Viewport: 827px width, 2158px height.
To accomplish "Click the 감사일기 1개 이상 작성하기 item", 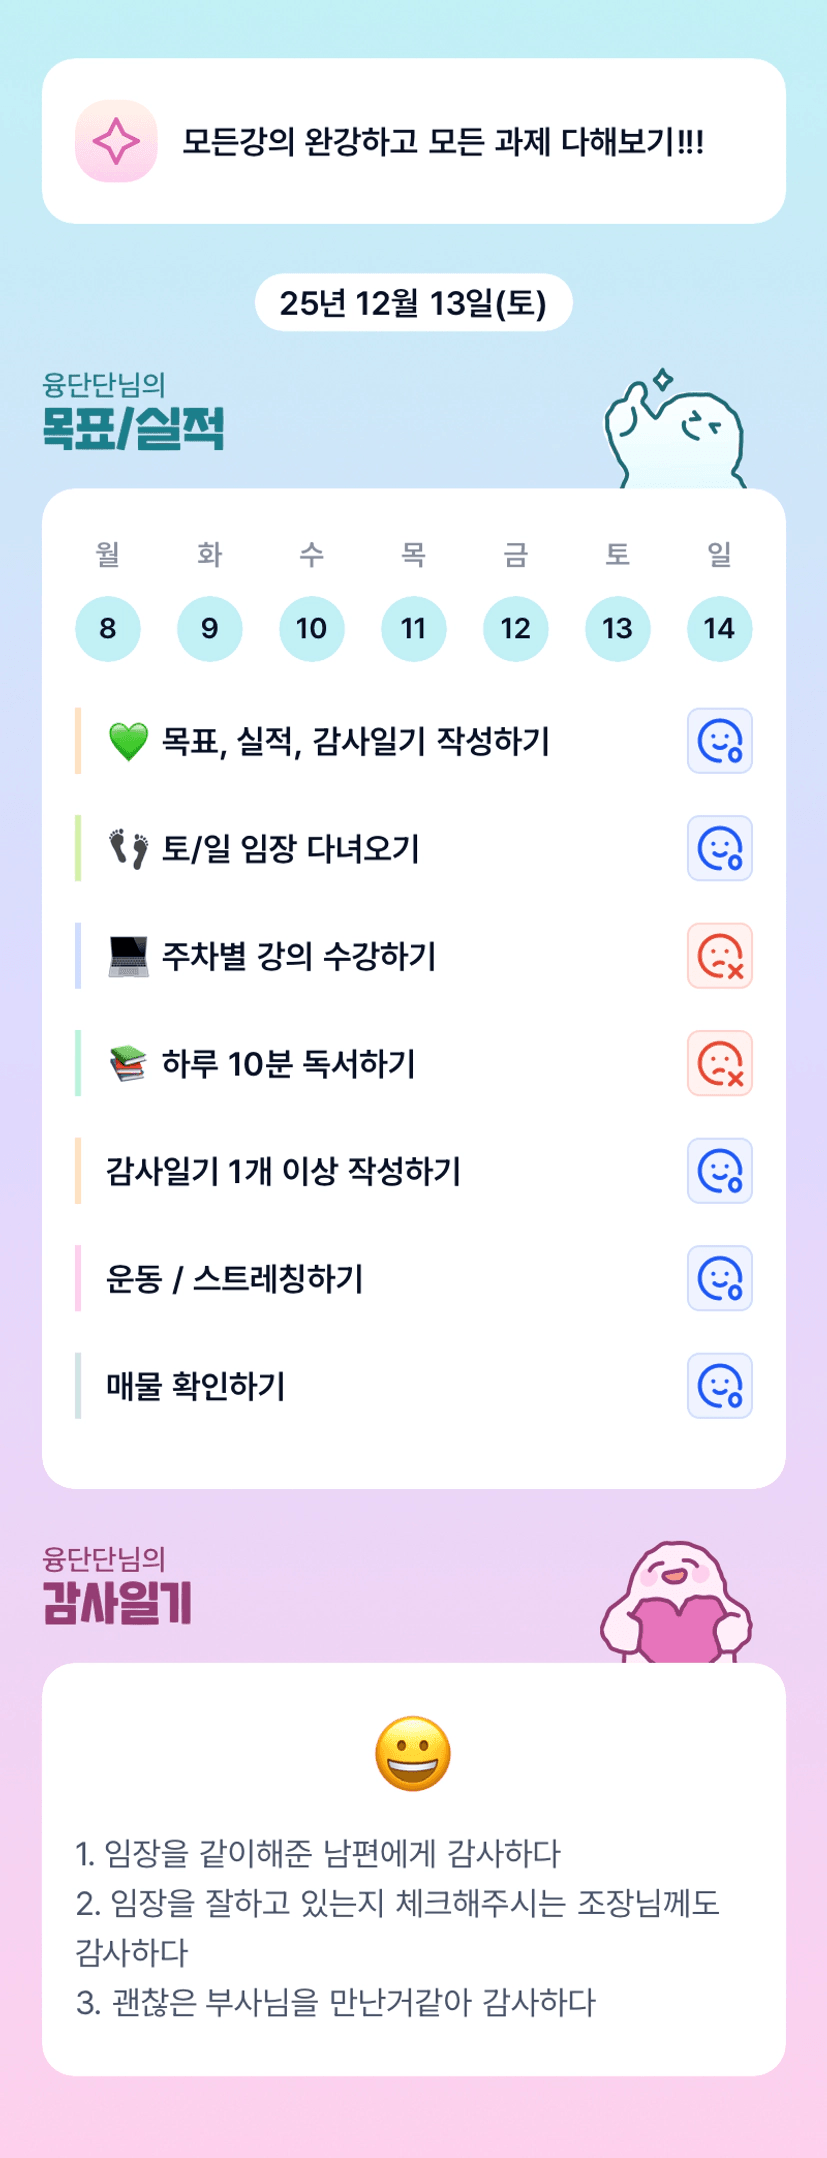I will [x=284, y=1171].
